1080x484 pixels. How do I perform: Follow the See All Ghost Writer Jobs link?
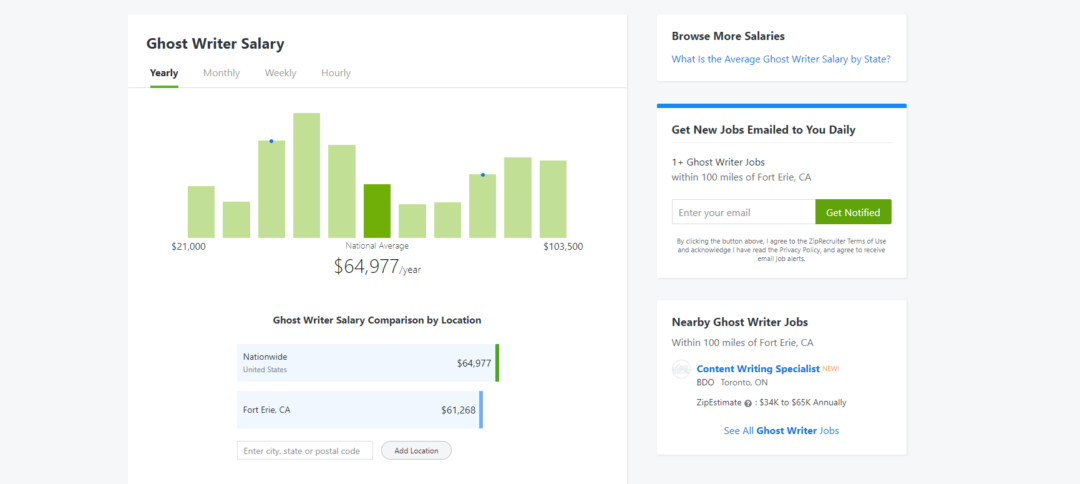coord(781,431)
